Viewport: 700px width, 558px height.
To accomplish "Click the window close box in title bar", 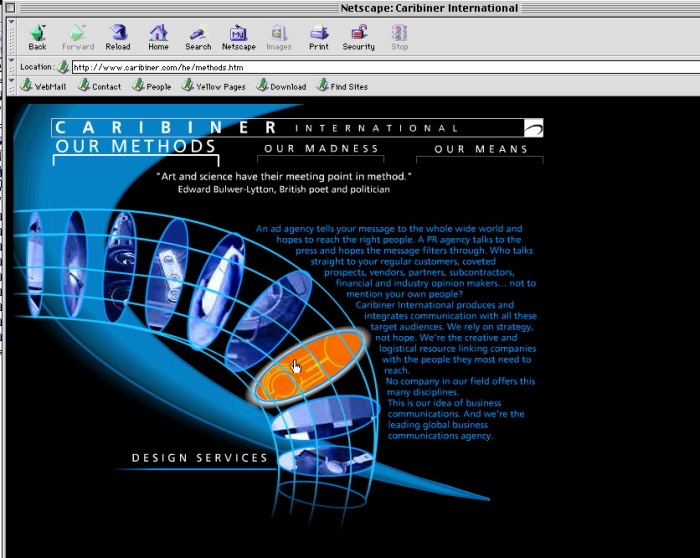I will (11, 8).
